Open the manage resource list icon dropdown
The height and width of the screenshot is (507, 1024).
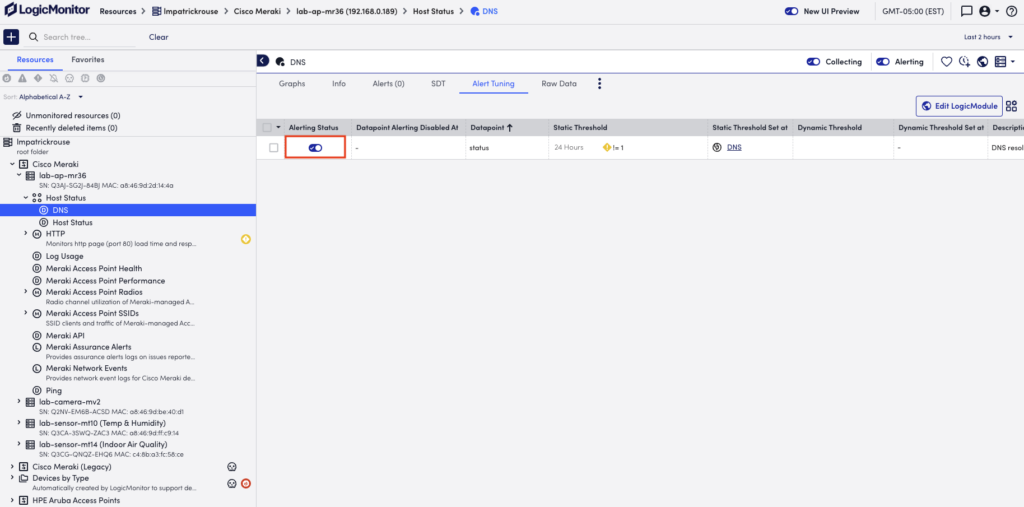point(1004,62)
